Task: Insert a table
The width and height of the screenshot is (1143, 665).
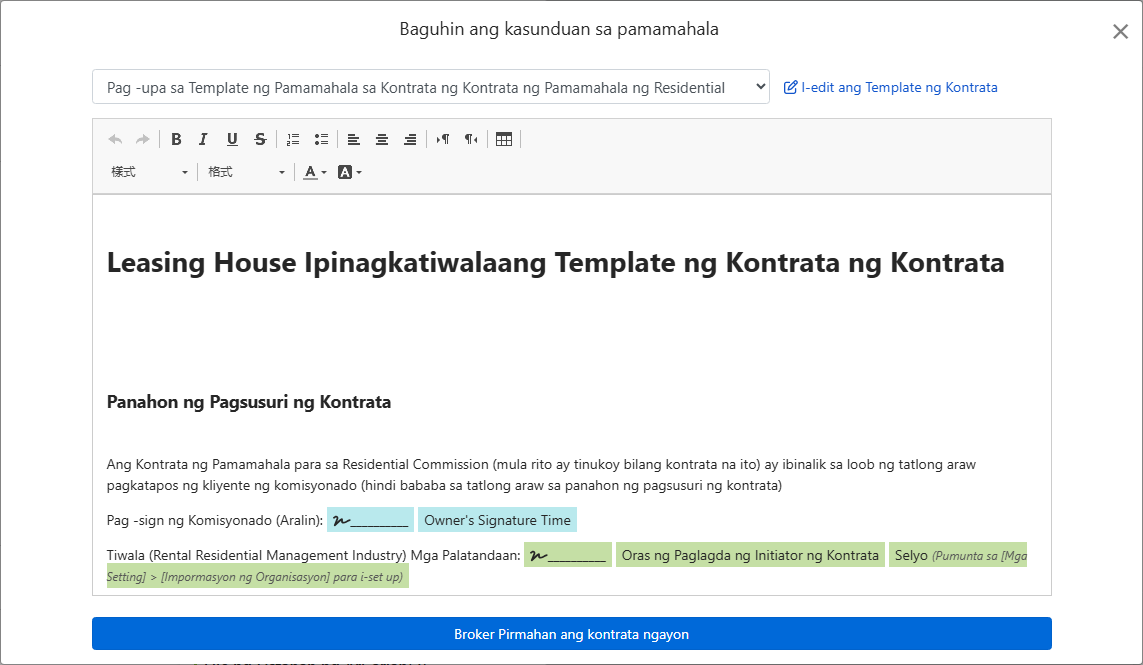Action: (504, 139)
